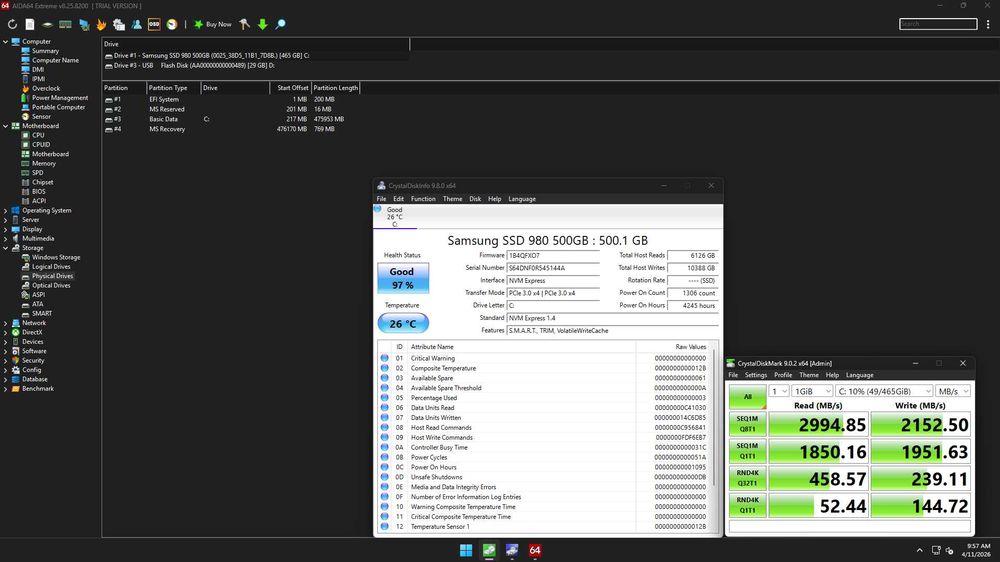Open CrystalDiskMark Settings menu
Screen dimensions: 1000x562
[756, 375]
